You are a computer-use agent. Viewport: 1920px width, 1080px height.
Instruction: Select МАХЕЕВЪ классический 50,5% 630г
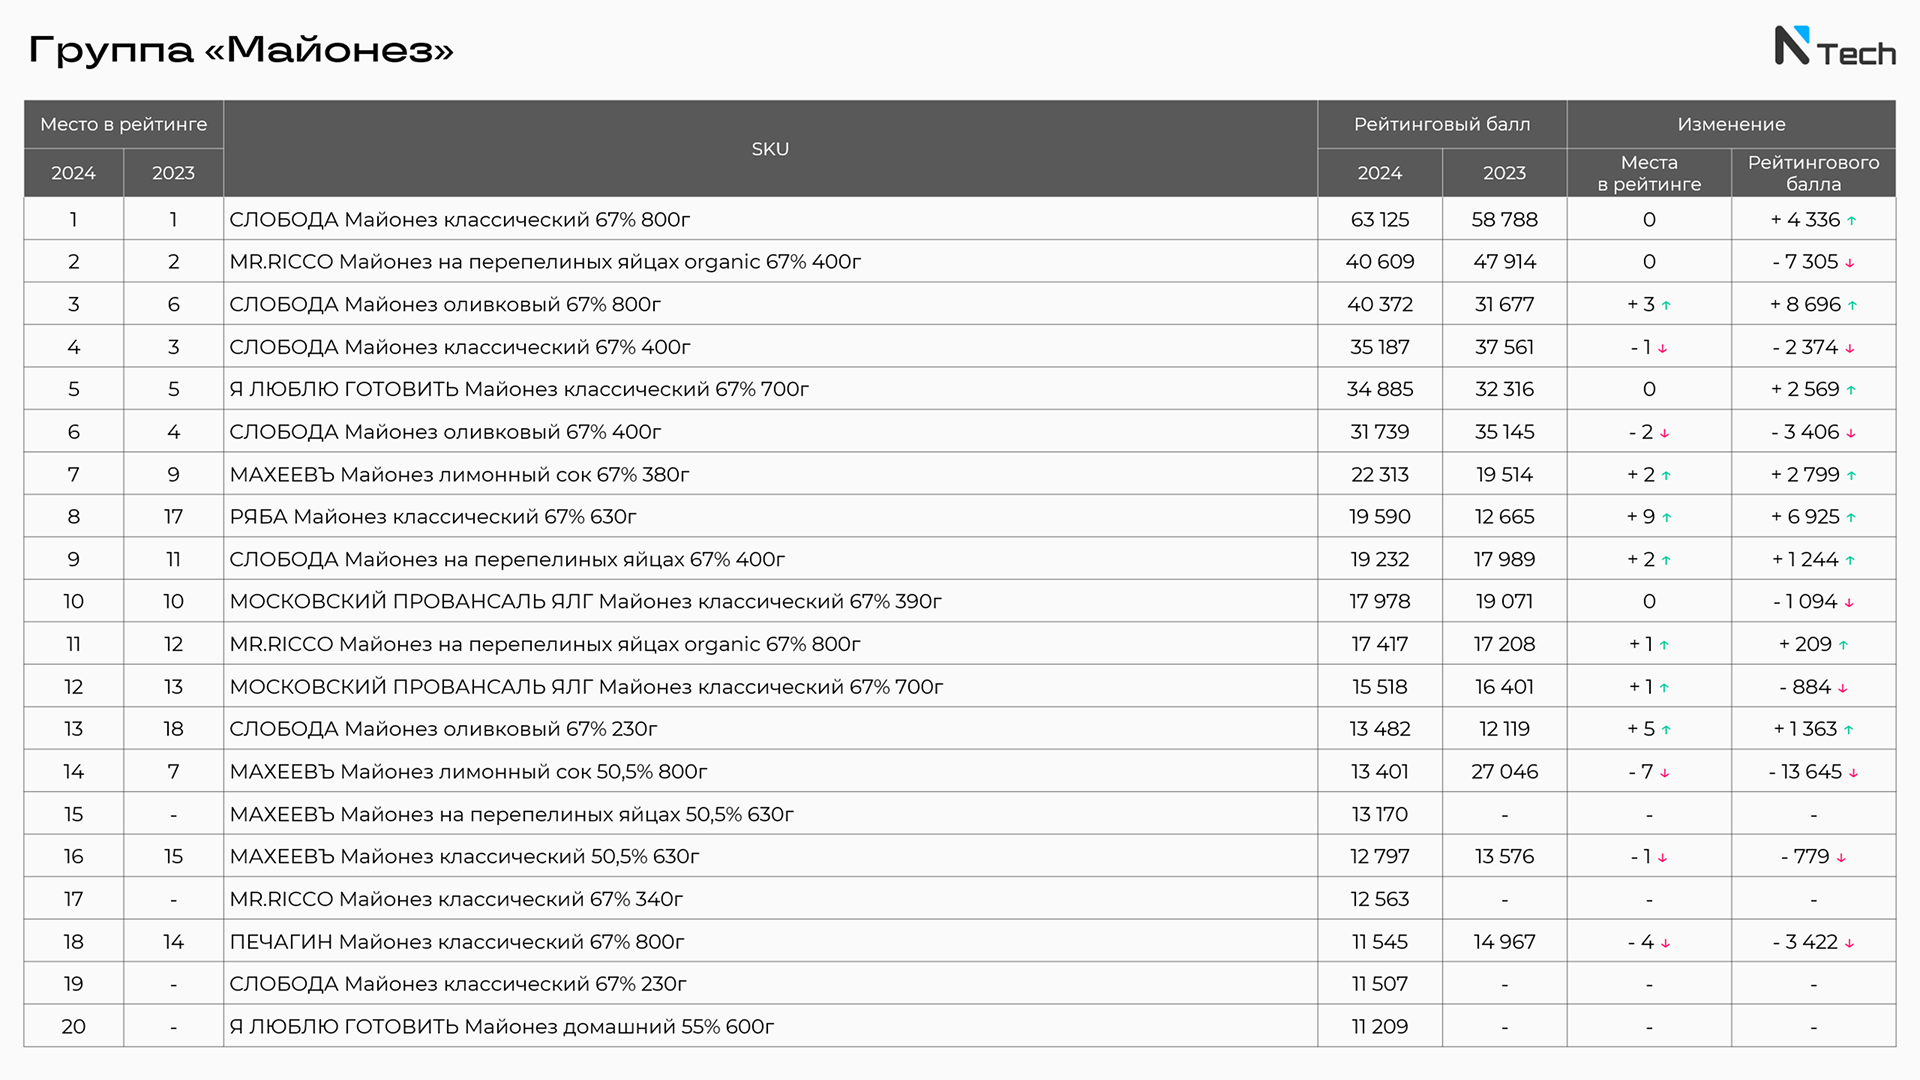[960, 856]
